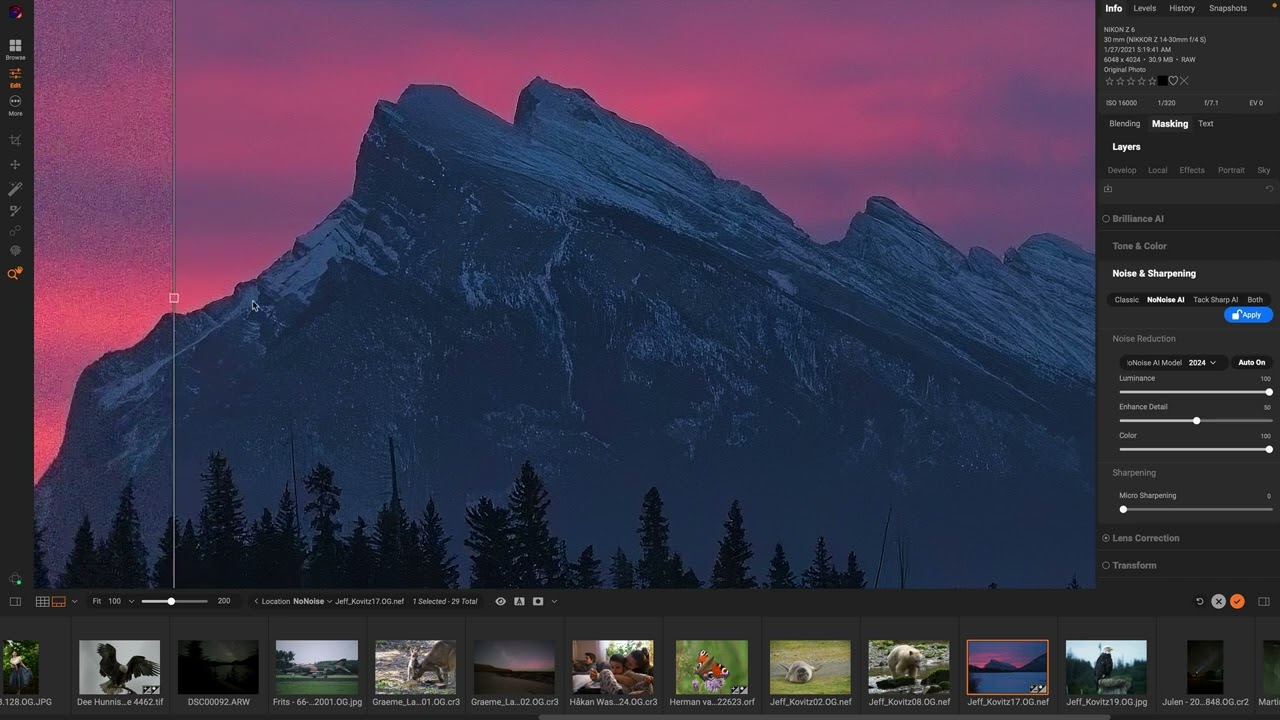Open the More modules menu
This screenshot has width=1280, height=720.
pyautogui.click(x=15, y=105)
